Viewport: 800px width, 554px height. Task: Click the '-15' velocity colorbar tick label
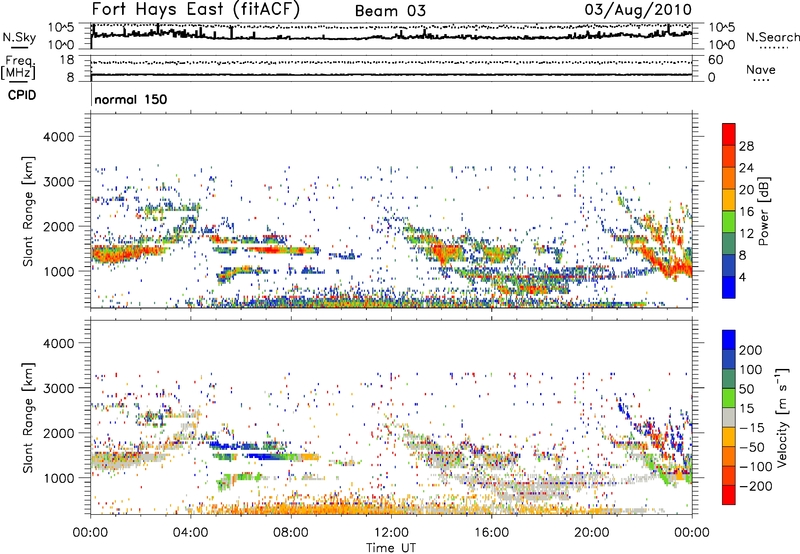[752, 427]
